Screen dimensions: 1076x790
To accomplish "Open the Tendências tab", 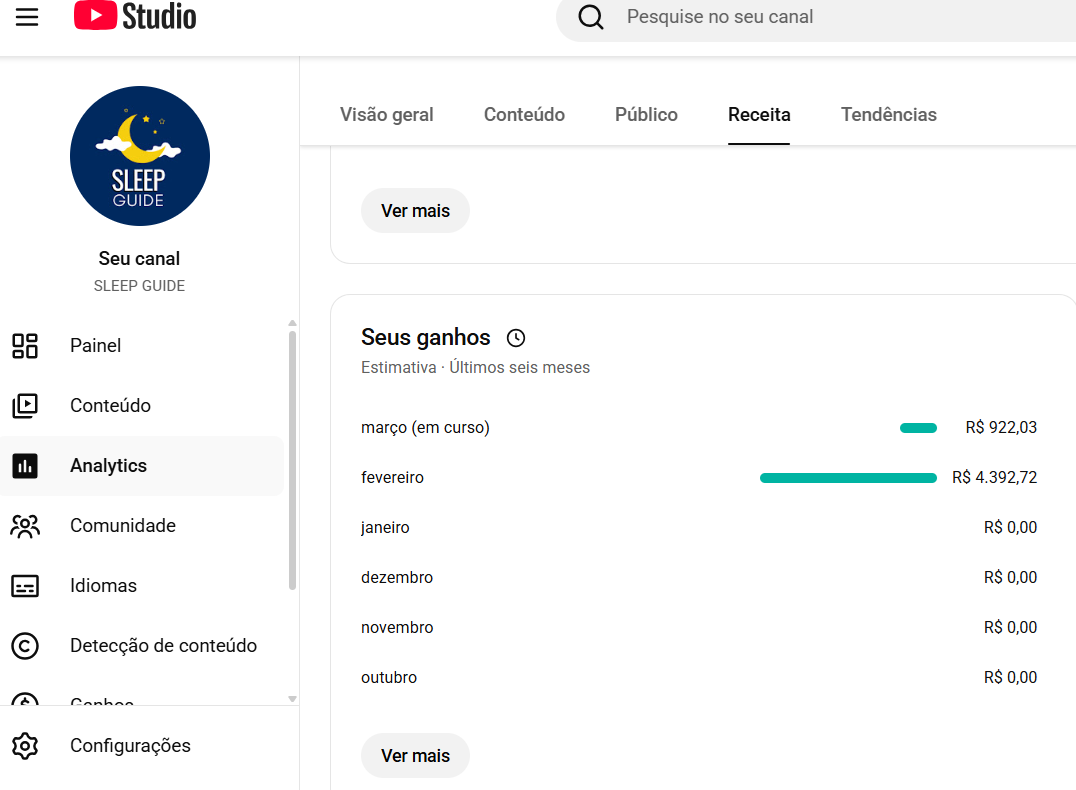I will tap(888, 115).
